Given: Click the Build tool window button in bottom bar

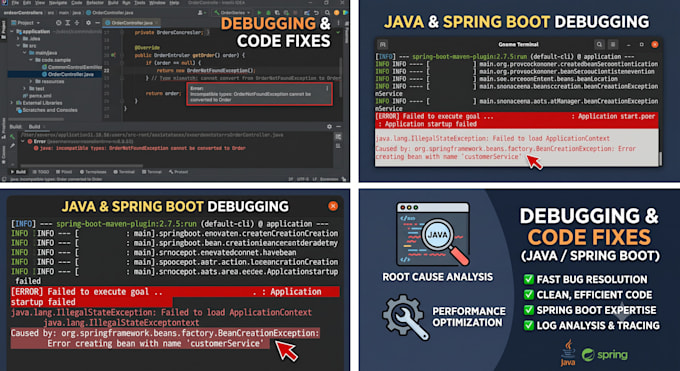Looking at the screenshot, I should click(x=18, y=172).
